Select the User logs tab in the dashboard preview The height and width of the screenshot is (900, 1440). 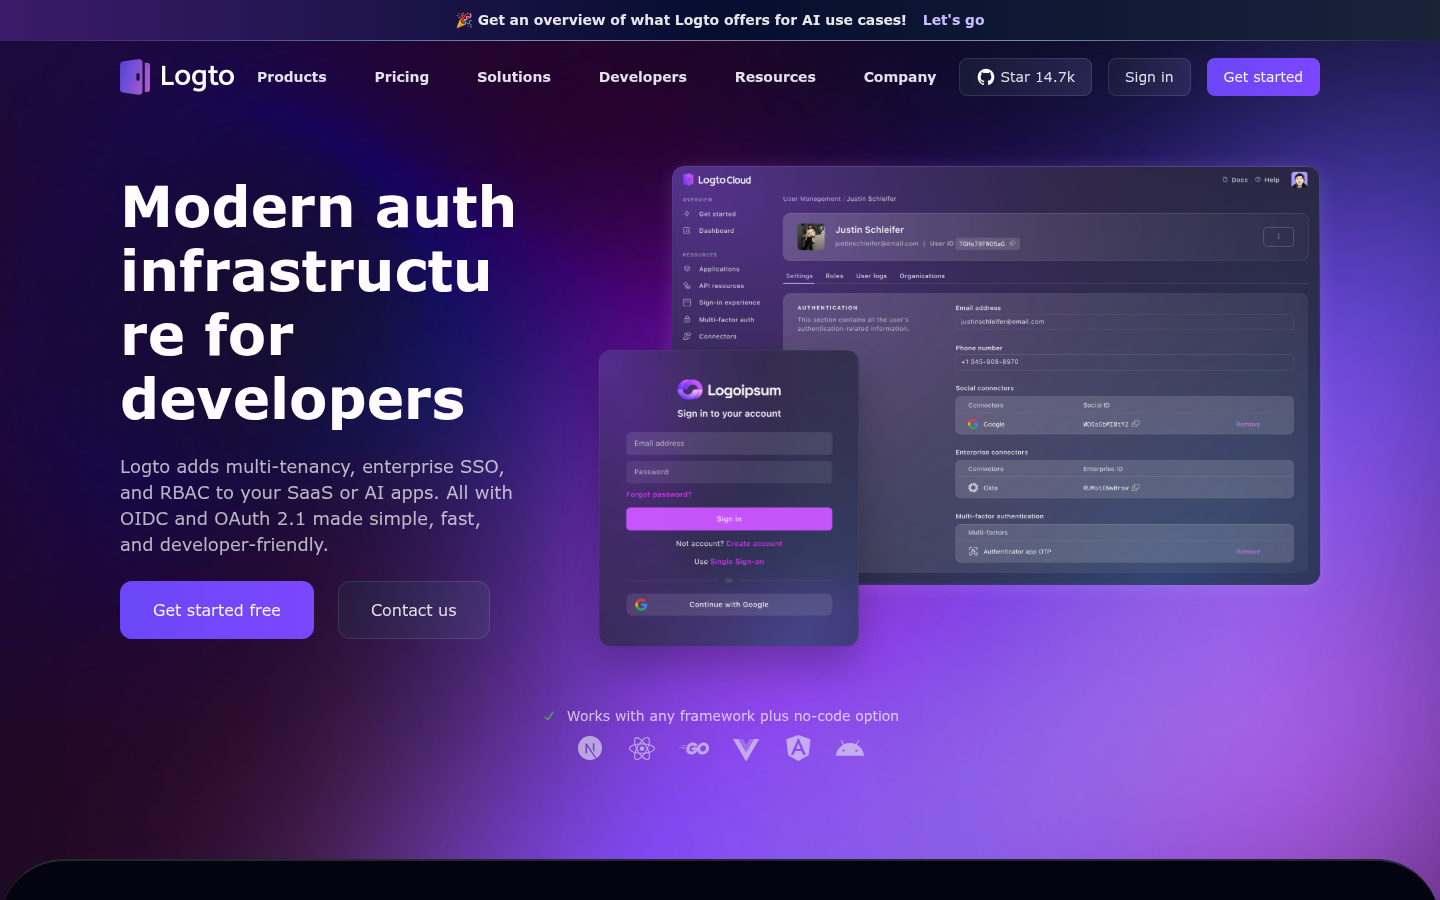(x=871, y=276)
